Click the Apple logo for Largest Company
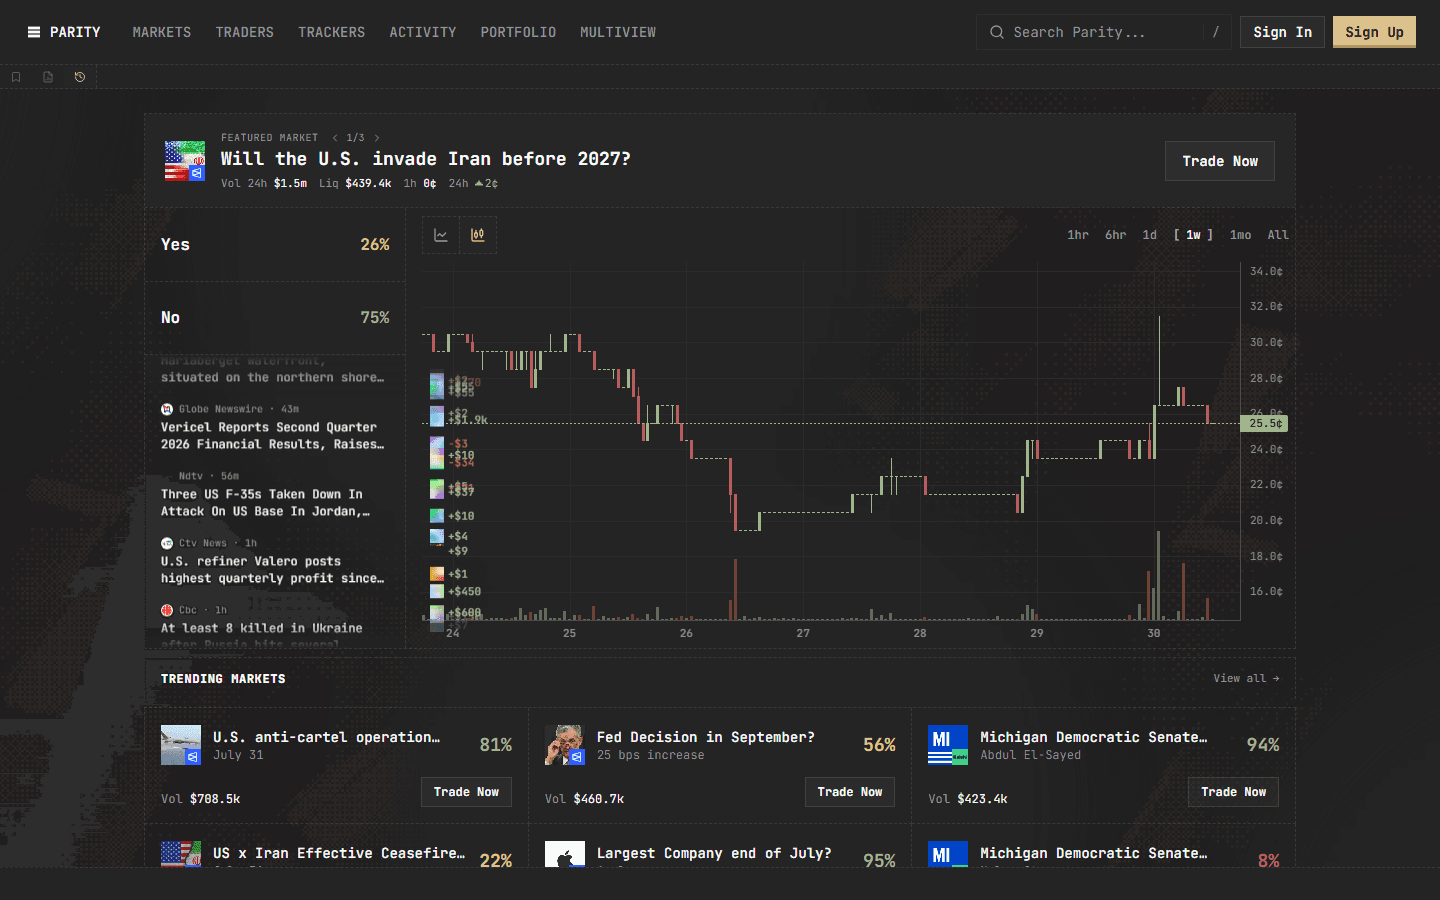The image size is (1440, 900). tap(565, 854)
